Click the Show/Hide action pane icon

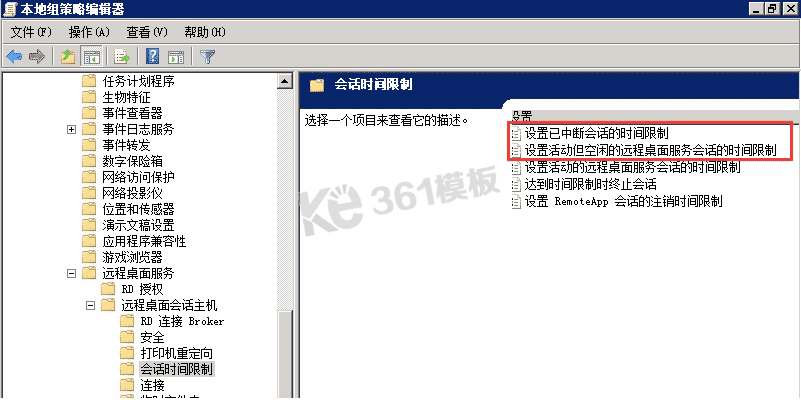pyautogui.click(x=176, y=57)
